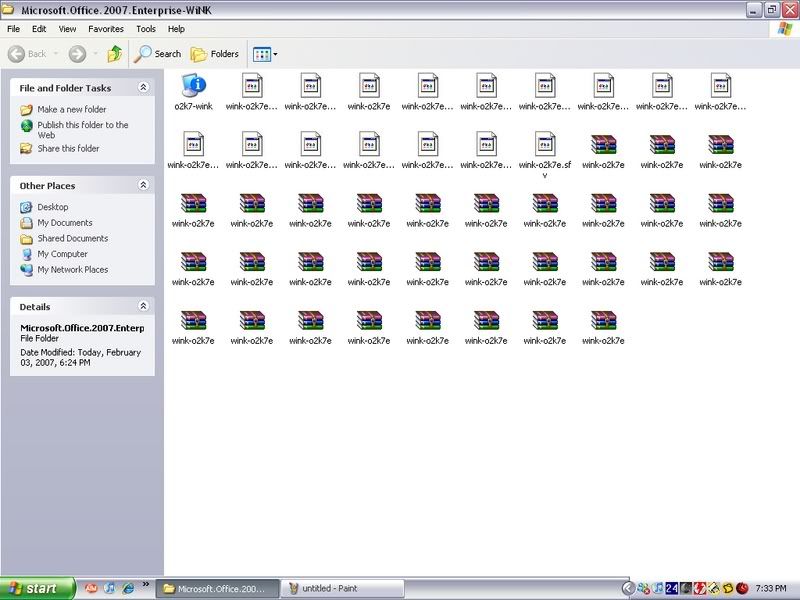Click the blue 24 system tray icon
Screen dimensions: 800x600
[x=671, y=589]
